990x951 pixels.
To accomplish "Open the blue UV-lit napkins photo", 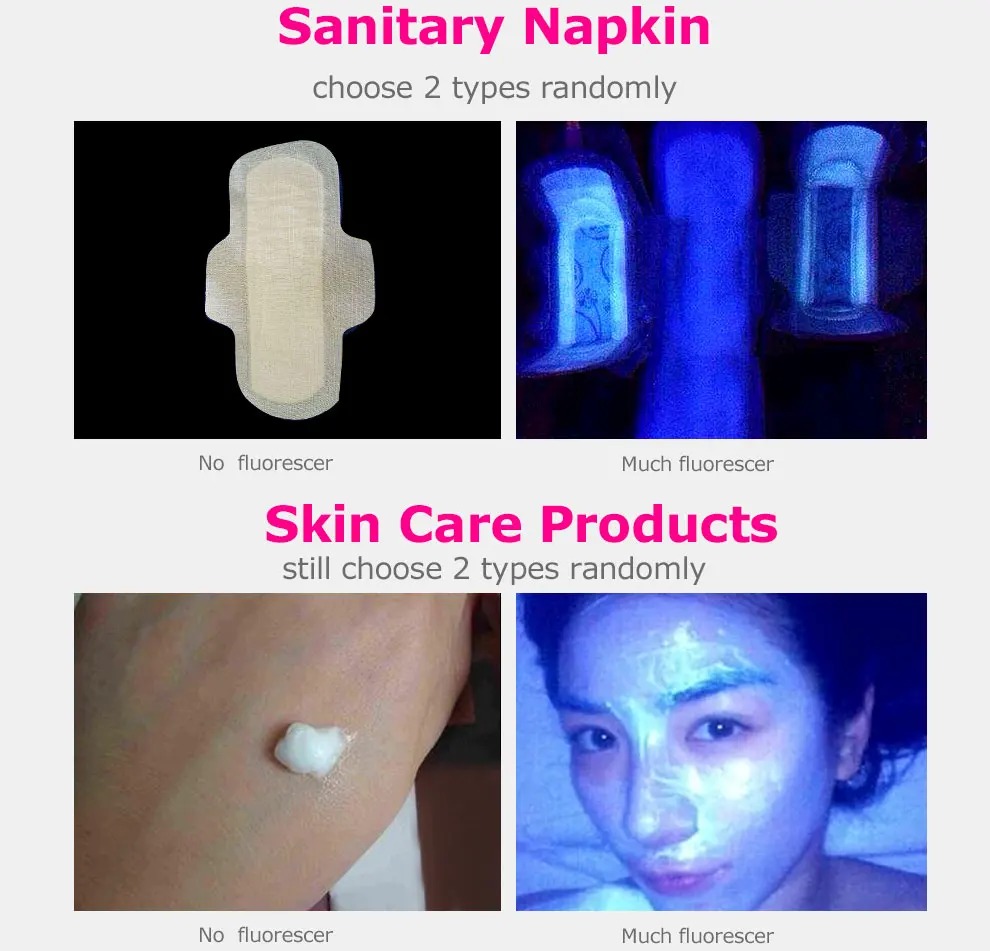I will (x=721, y=280).
